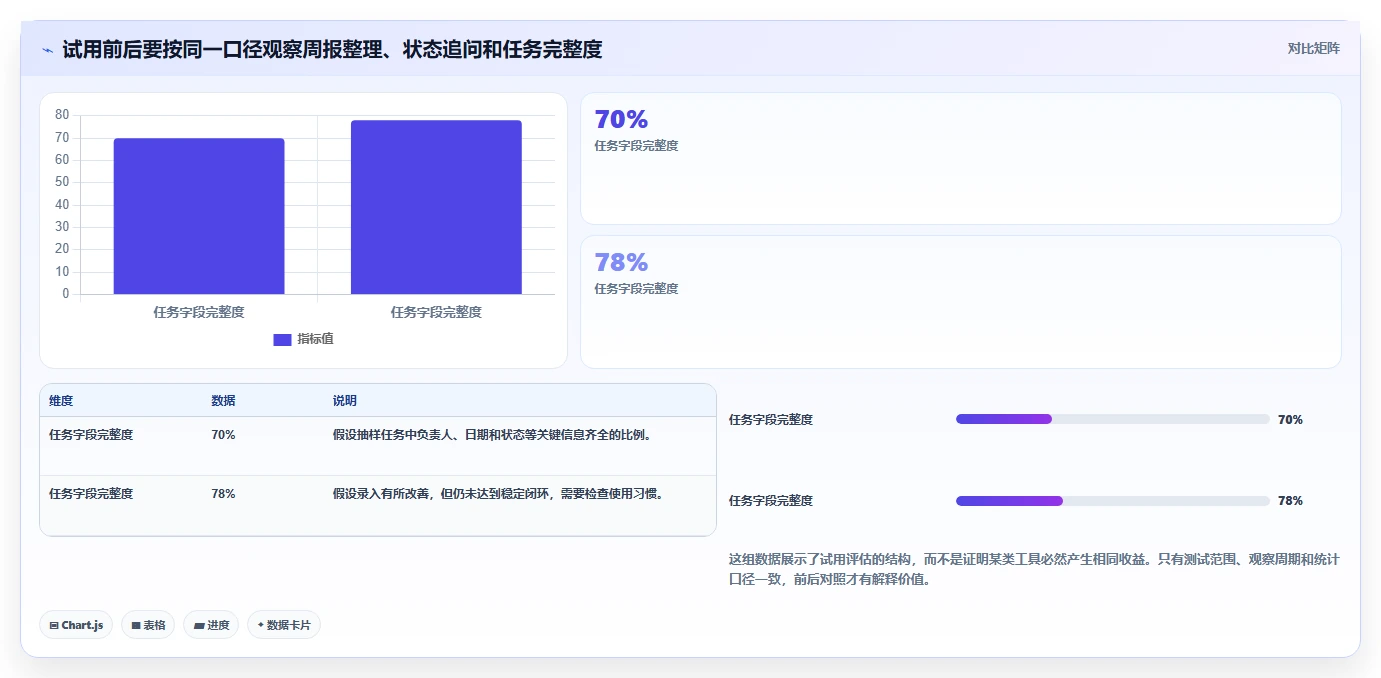Click the 数据 table column header
This screenshot has height=678, width=1381.
[223, 401]
